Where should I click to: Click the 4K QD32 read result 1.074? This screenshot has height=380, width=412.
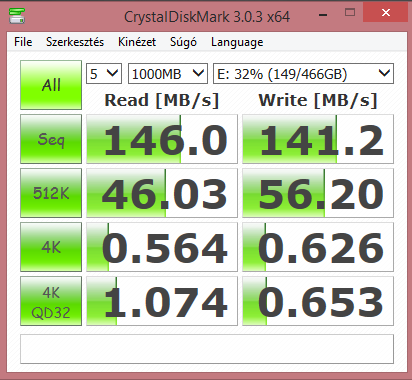click(162, 301)
